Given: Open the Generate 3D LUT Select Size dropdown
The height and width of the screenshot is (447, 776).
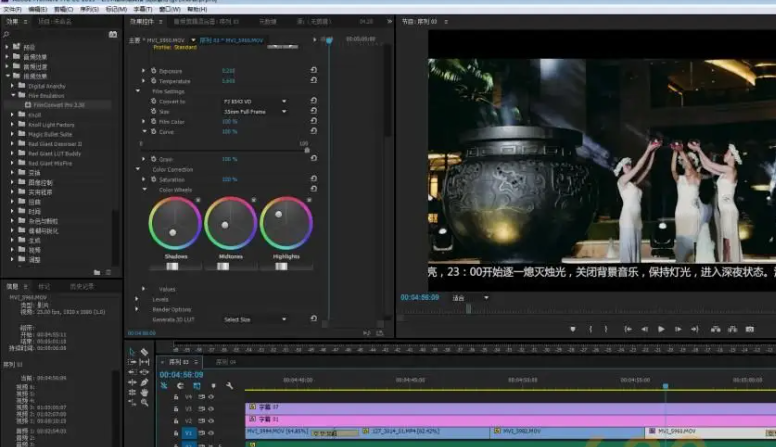Looking at the screenshot, I should [254, 319].
